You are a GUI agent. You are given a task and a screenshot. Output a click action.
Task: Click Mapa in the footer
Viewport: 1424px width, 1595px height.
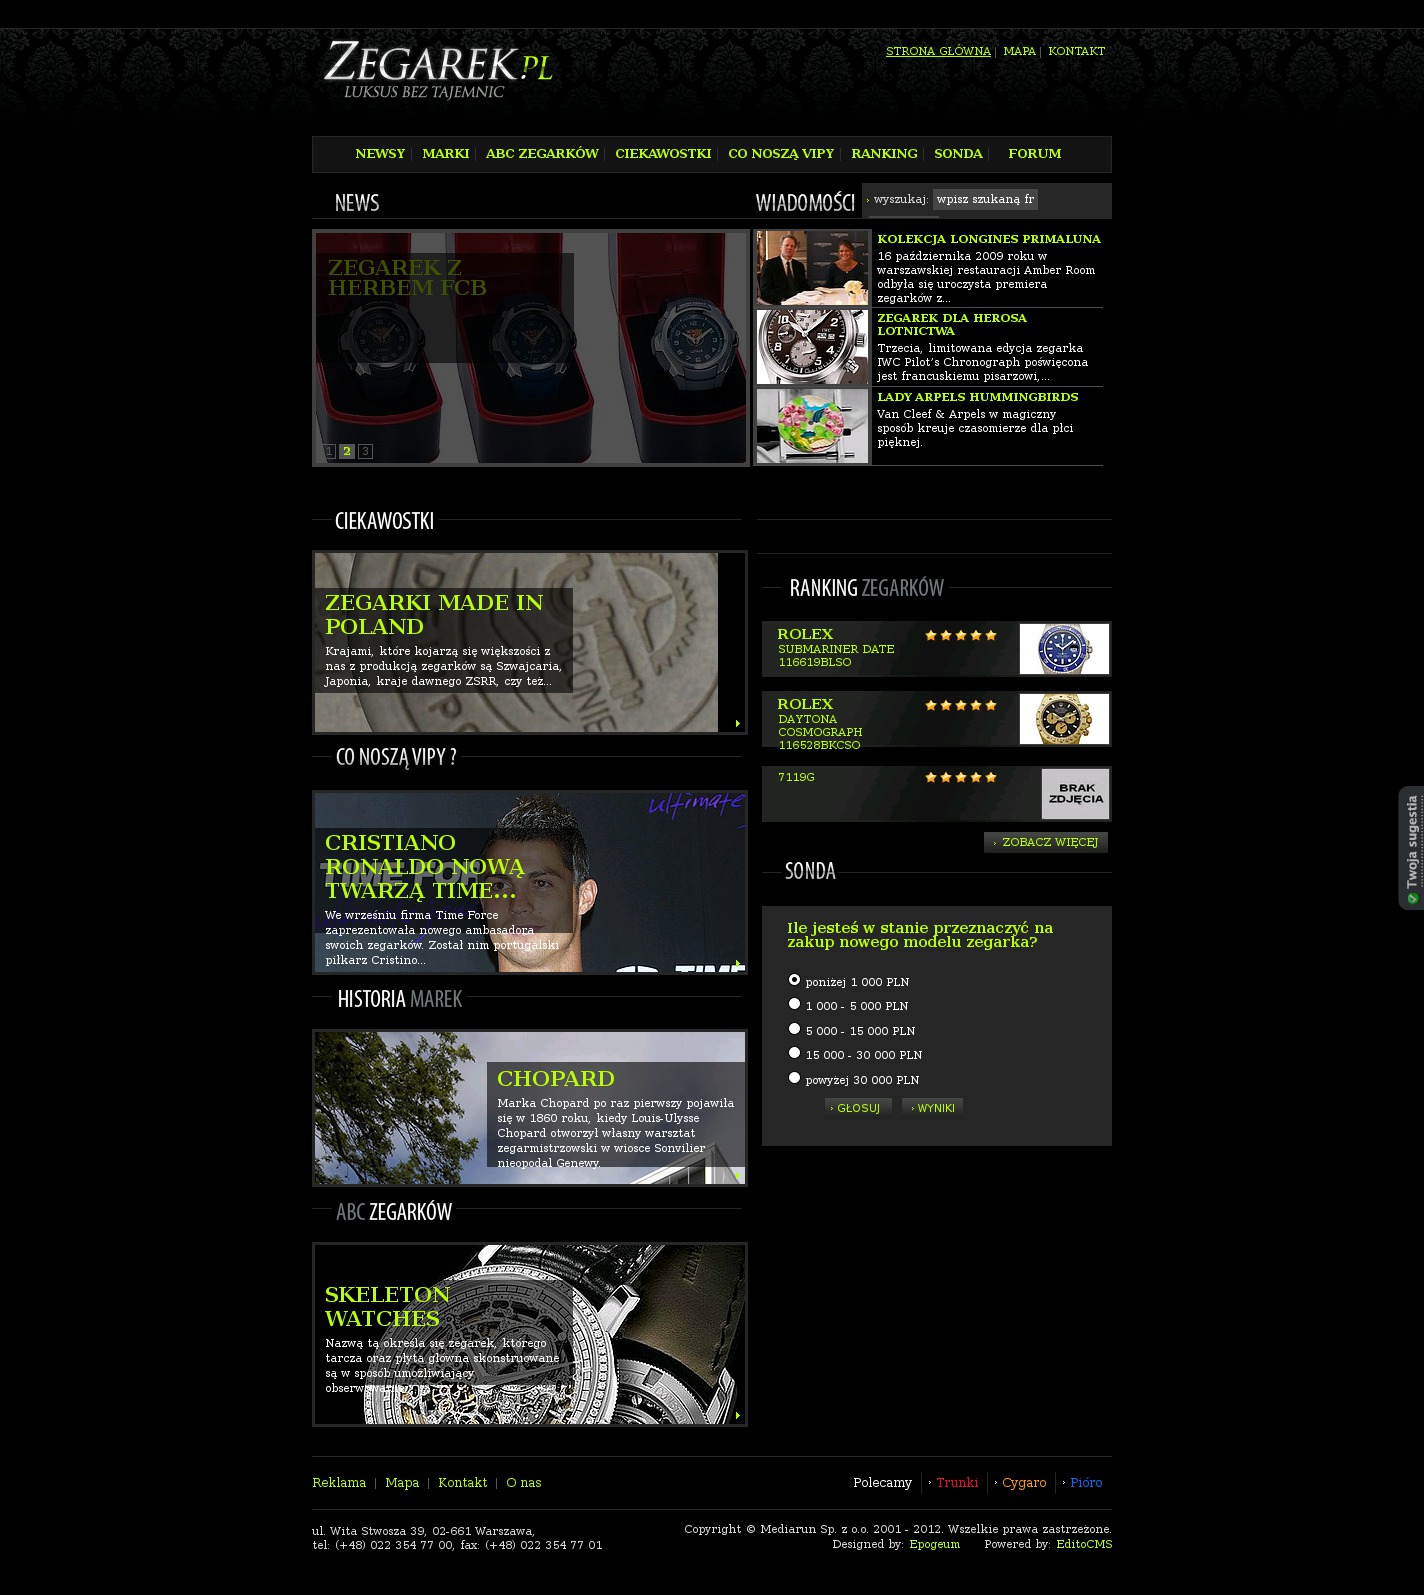(402, 1483)
